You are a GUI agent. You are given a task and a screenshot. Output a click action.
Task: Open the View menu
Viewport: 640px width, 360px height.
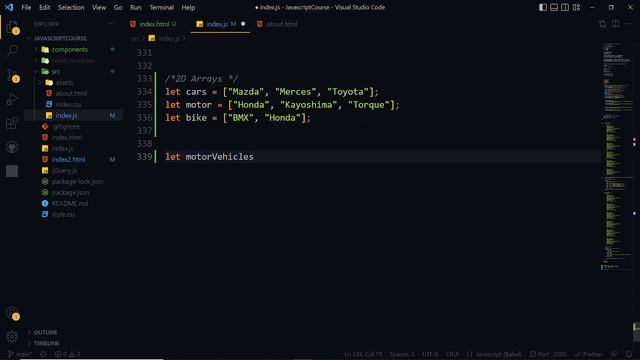tap(99, 7)
